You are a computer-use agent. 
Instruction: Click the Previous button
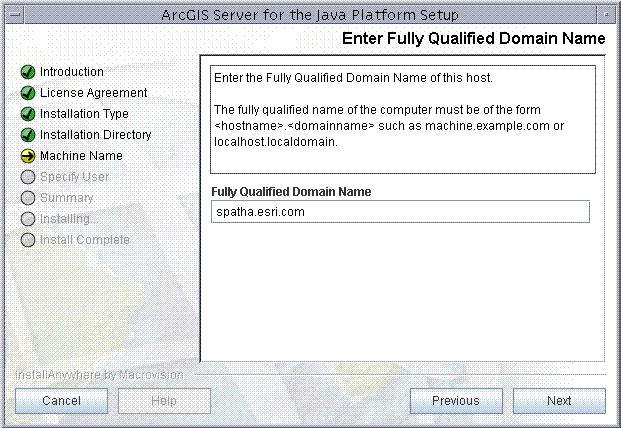pos(456,401)
